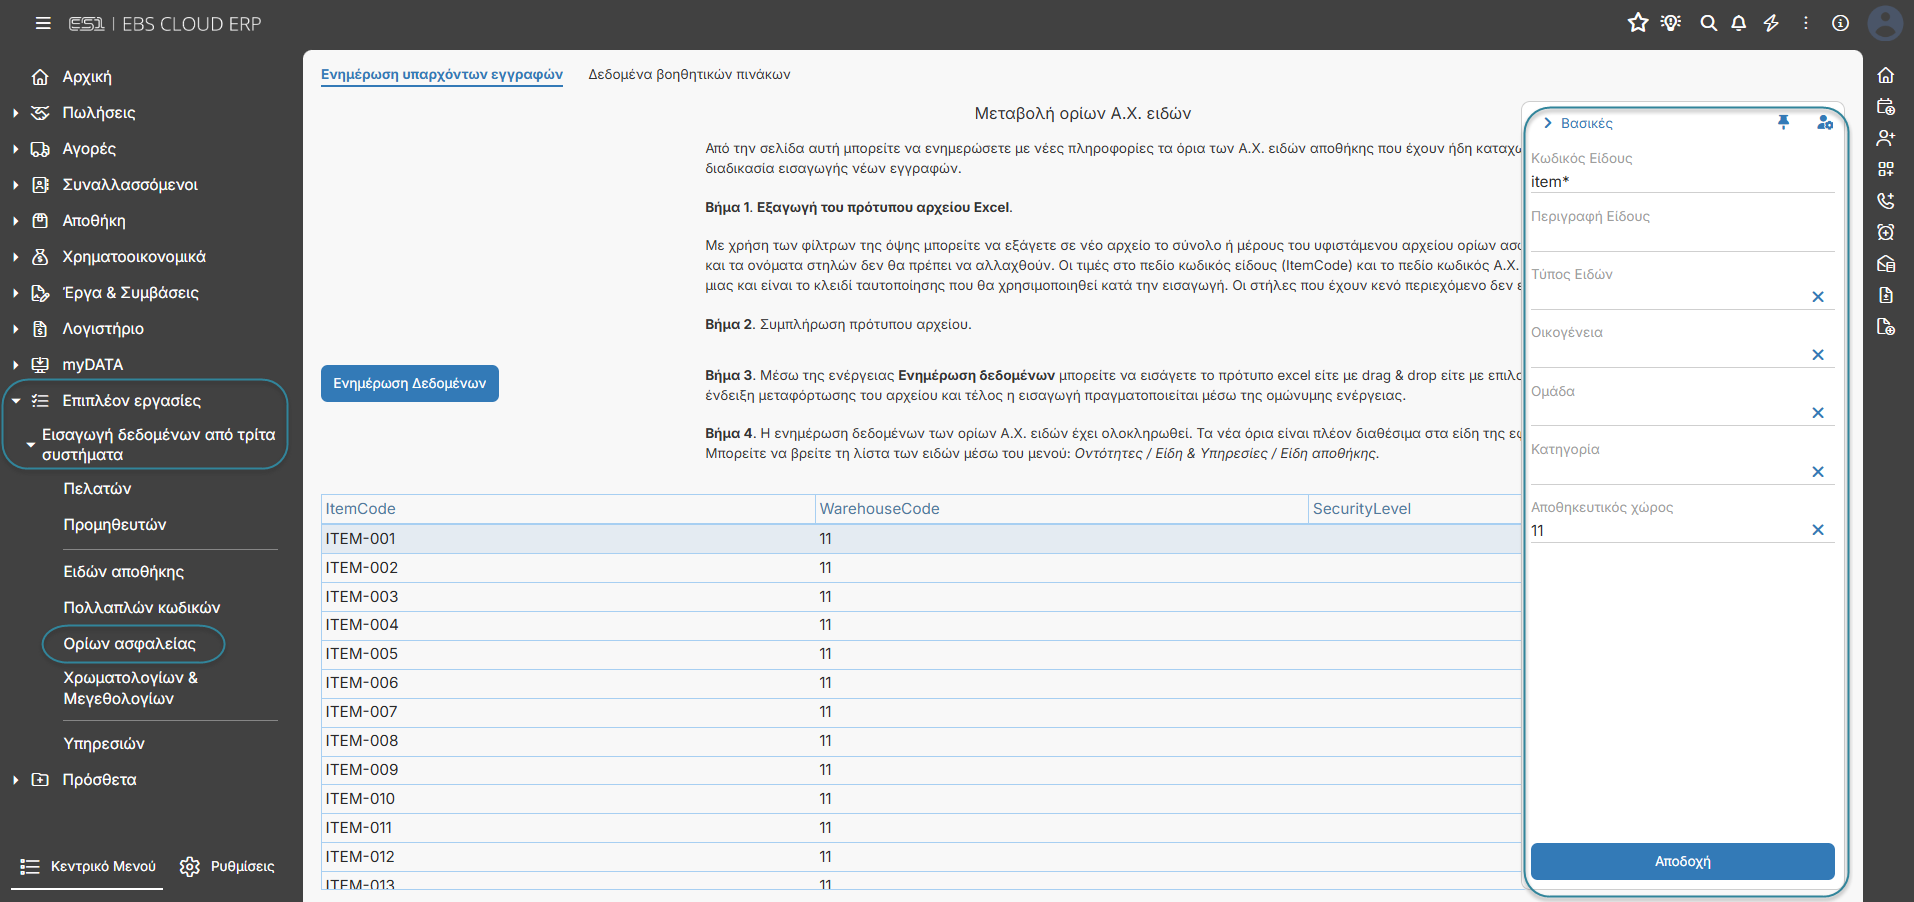Click the lightning quick actions icon

click(1771, 23)
